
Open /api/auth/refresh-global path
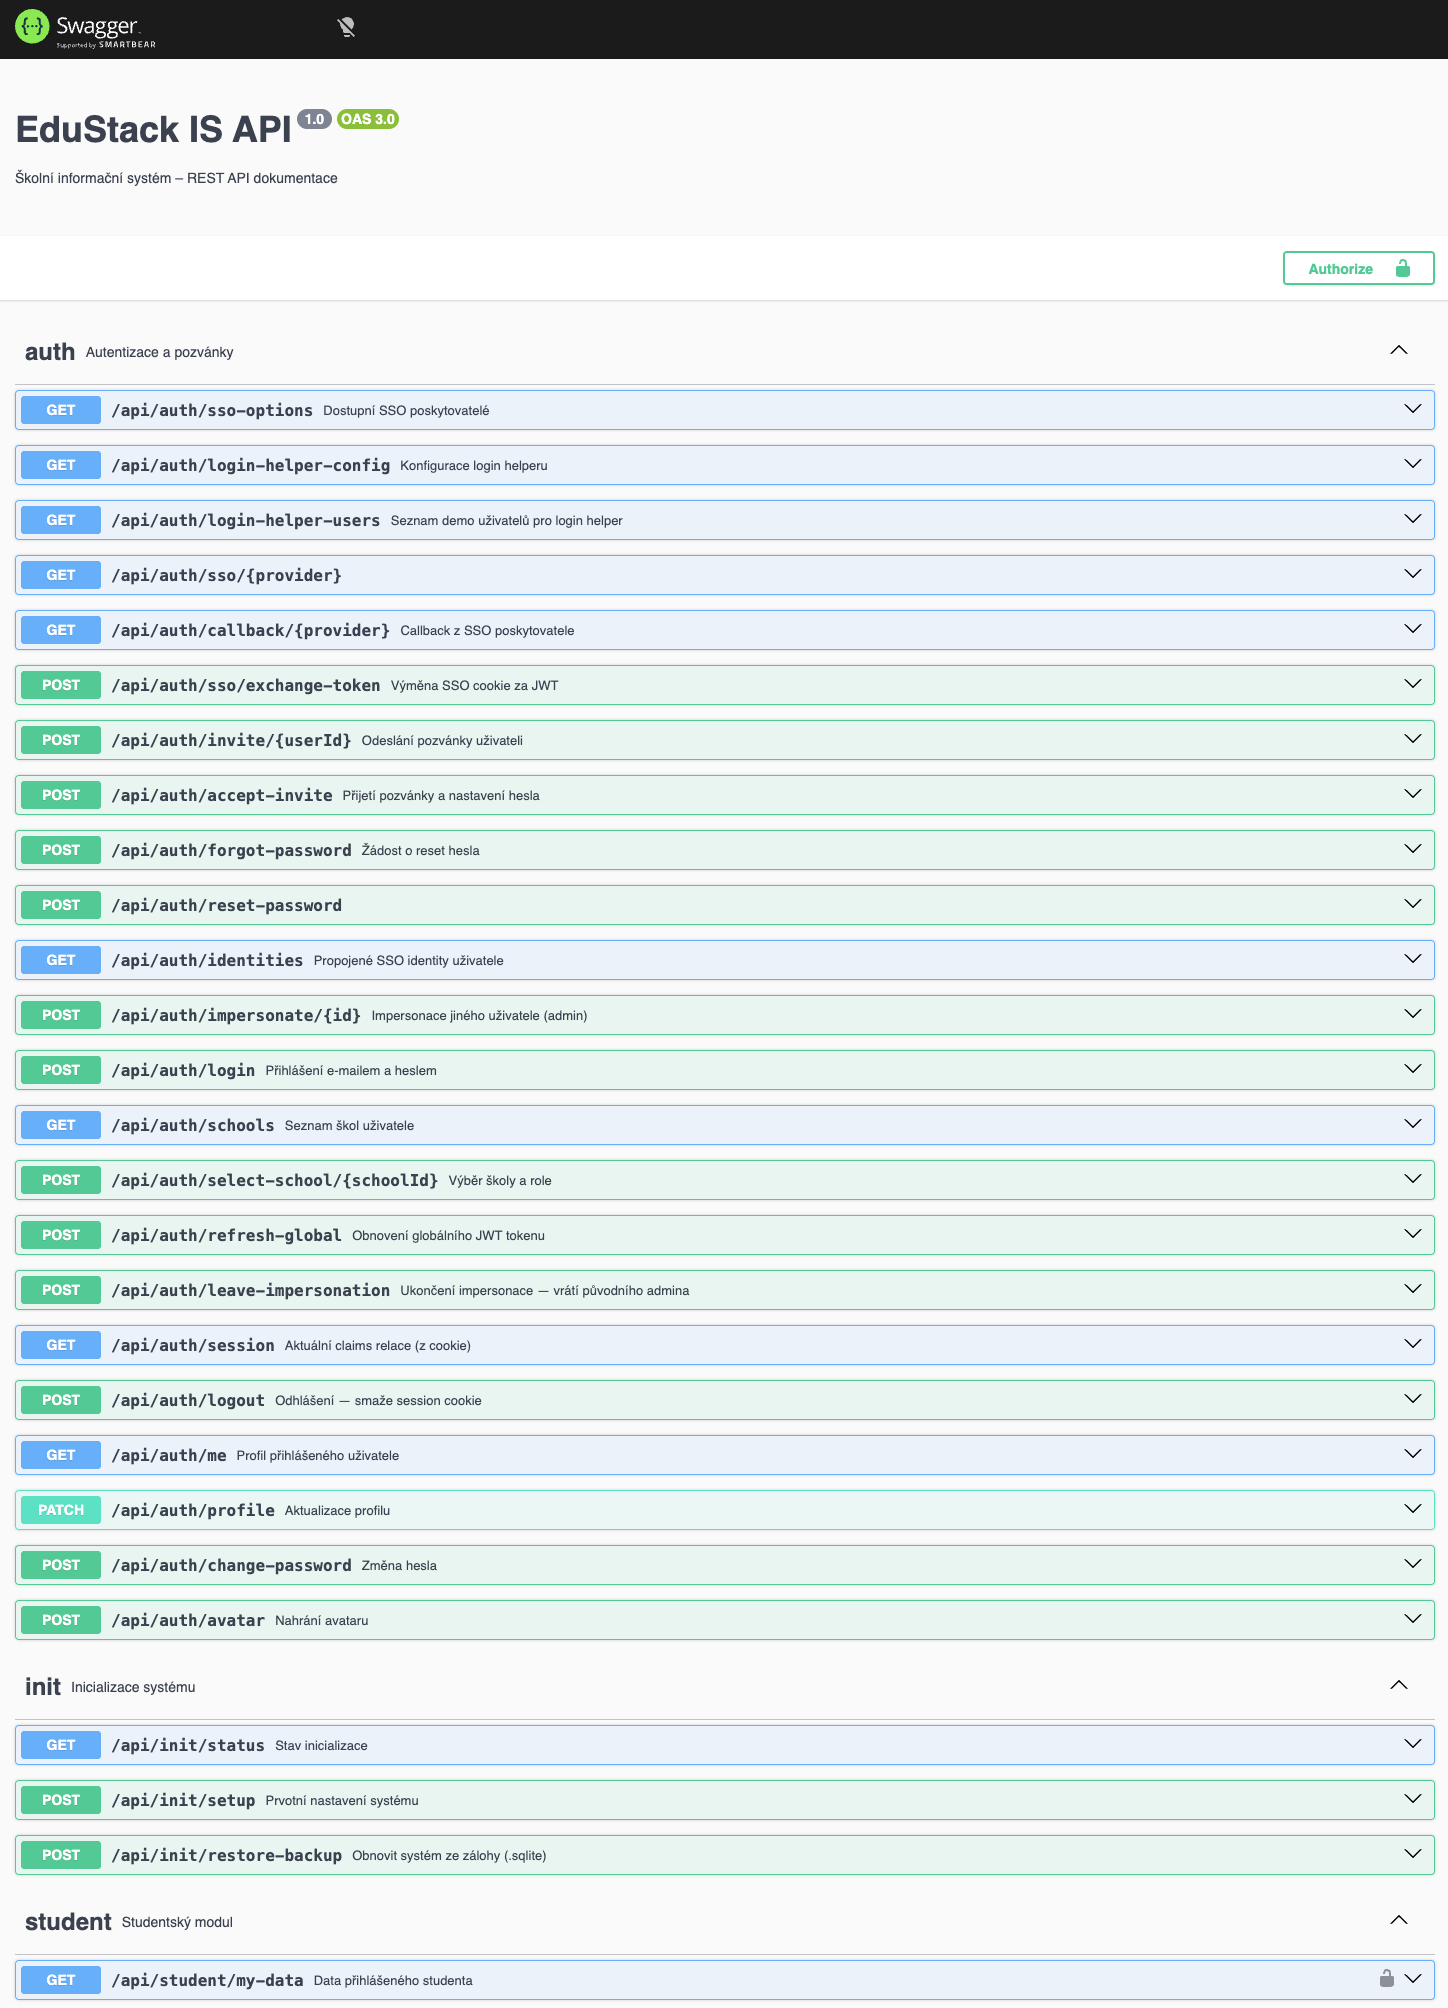(227, 1235)
